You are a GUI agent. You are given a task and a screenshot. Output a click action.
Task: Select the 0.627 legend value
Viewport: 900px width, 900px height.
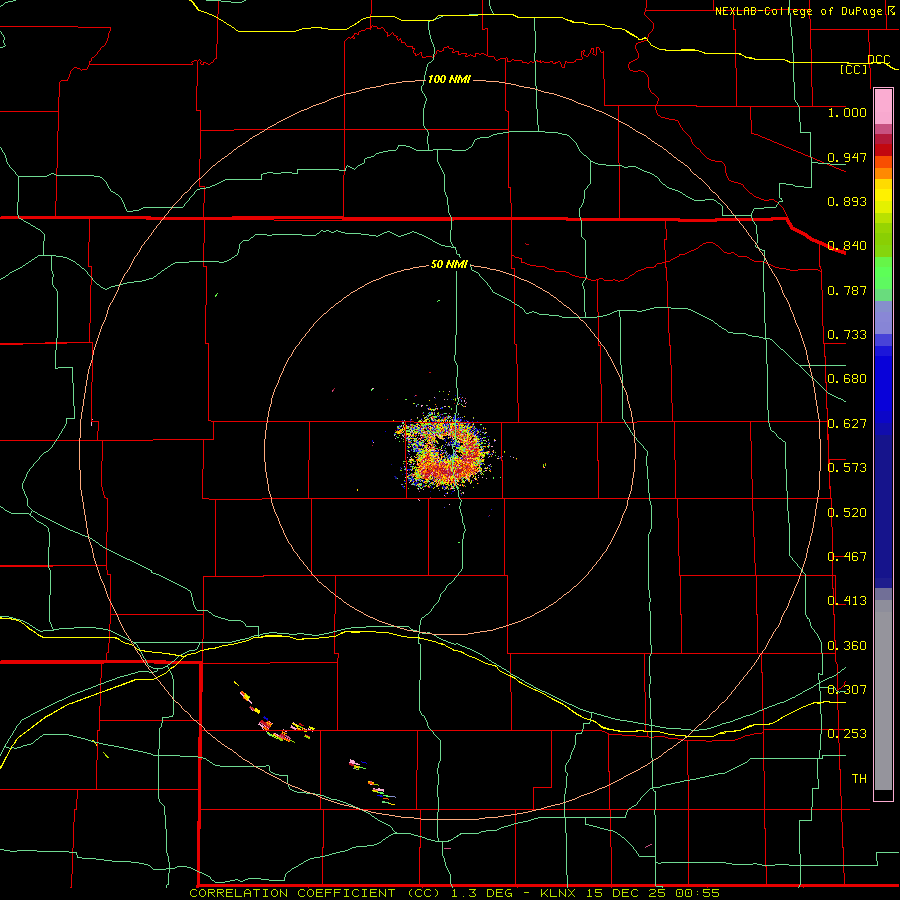[847, 424]
